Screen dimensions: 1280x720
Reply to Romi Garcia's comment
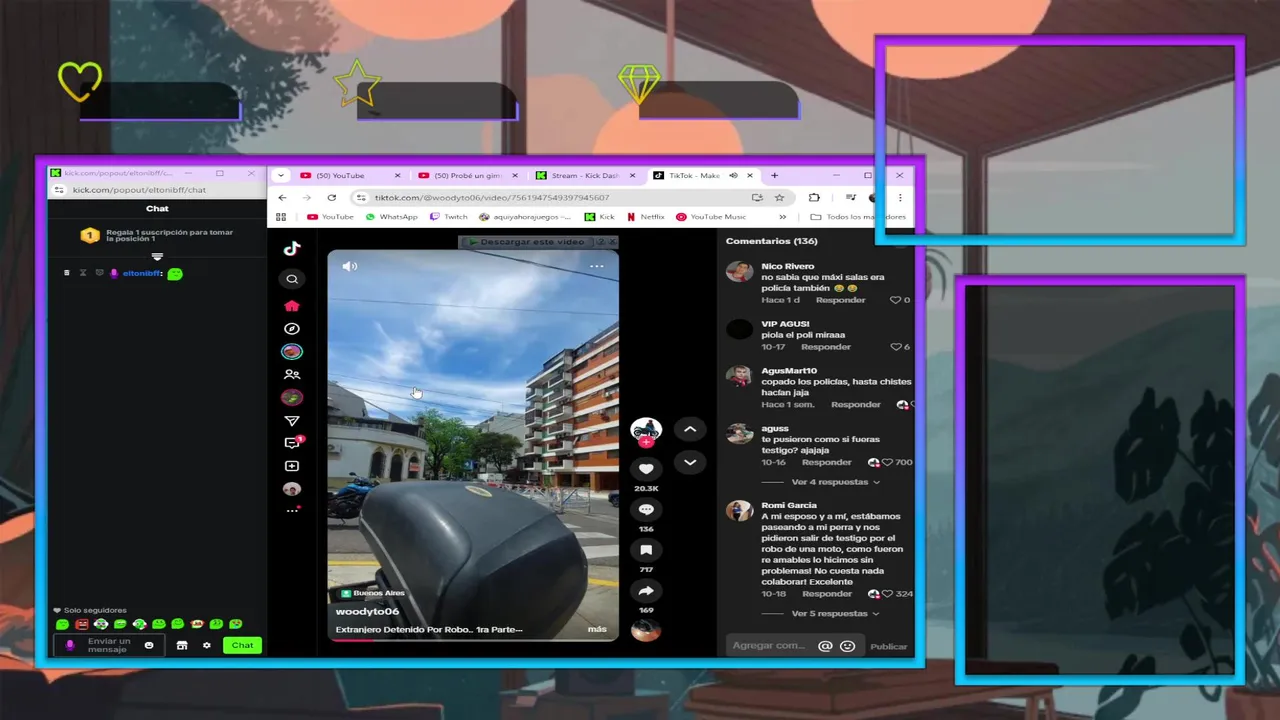[826, 594]
